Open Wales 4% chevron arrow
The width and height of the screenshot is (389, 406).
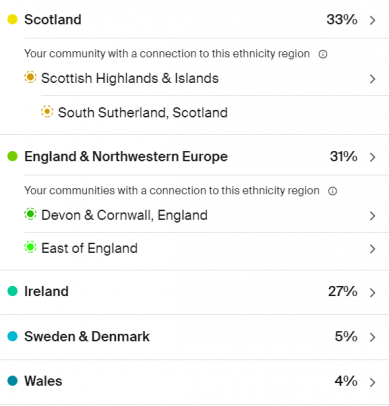tap(372, 382)
